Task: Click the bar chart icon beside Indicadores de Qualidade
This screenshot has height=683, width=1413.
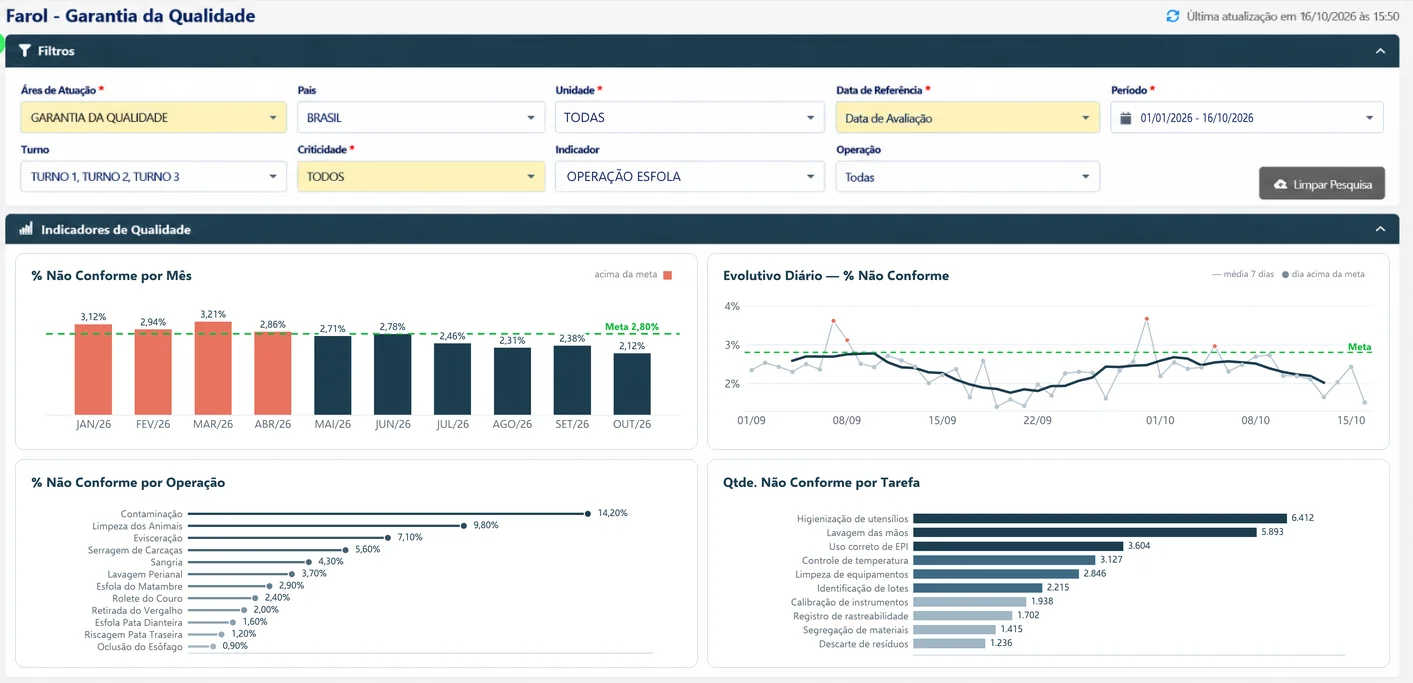Action: 26,229
